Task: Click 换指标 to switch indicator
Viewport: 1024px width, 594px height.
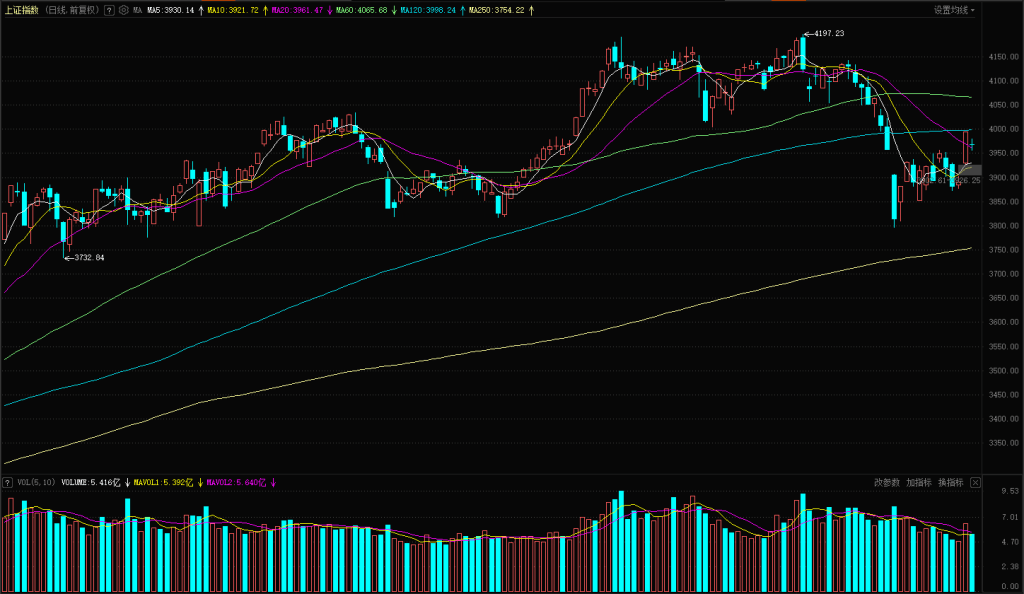Action: (x=950, y=483)
